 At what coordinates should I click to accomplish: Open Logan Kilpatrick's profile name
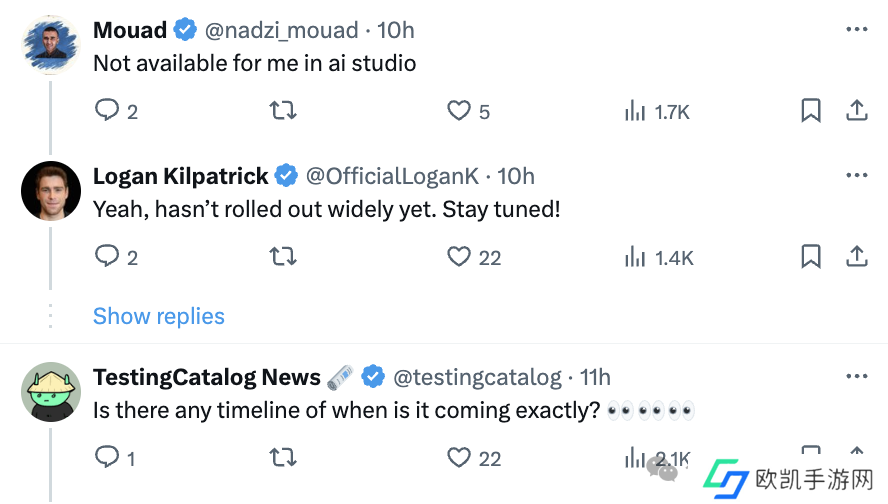(x=180, y=176)
